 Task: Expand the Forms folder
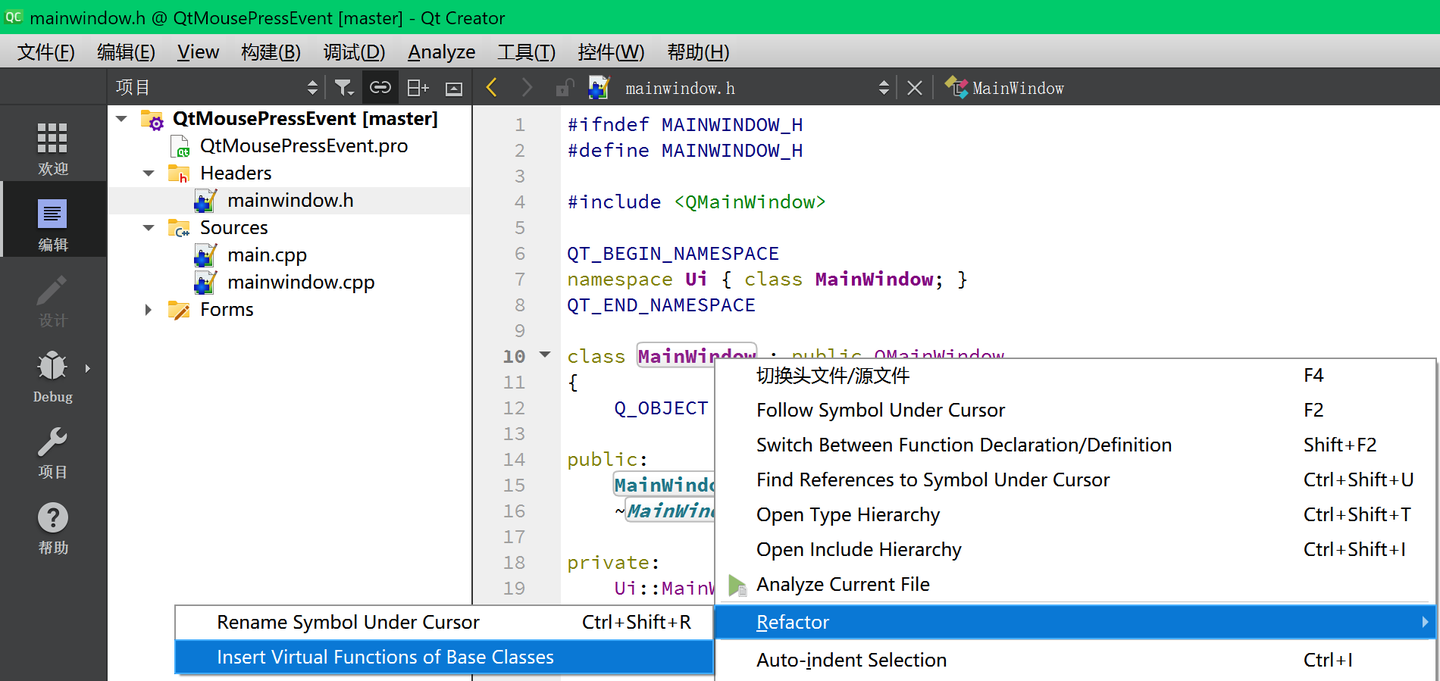(x=148, y=310)
